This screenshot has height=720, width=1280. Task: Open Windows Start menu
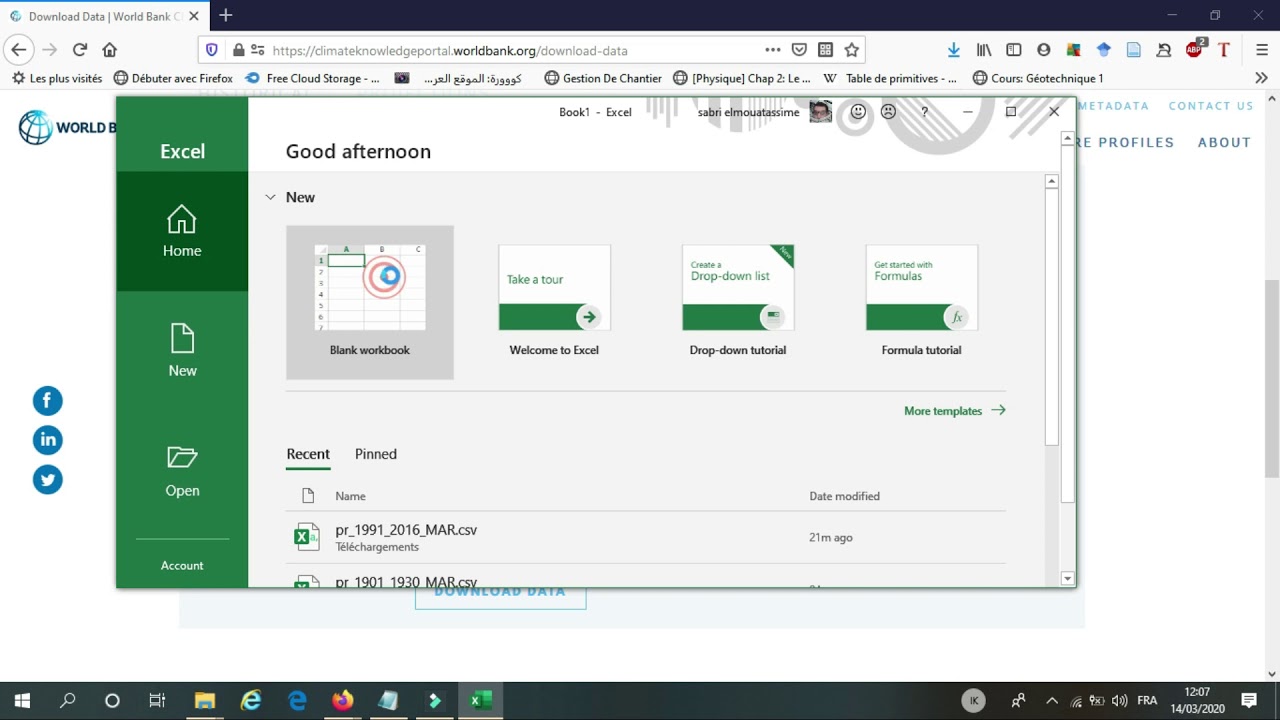click(x=21, y=701)
